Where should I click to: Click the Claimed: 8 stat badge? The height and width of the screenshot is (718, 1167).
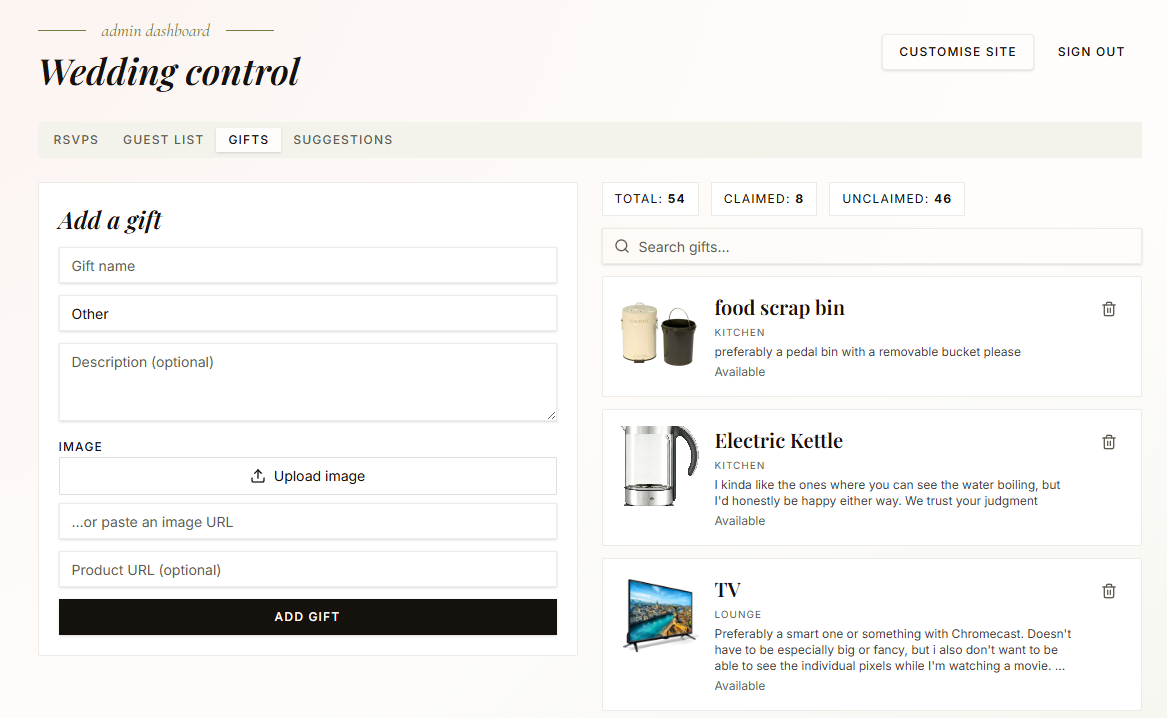pyautogui.click(x=764, y=199)
